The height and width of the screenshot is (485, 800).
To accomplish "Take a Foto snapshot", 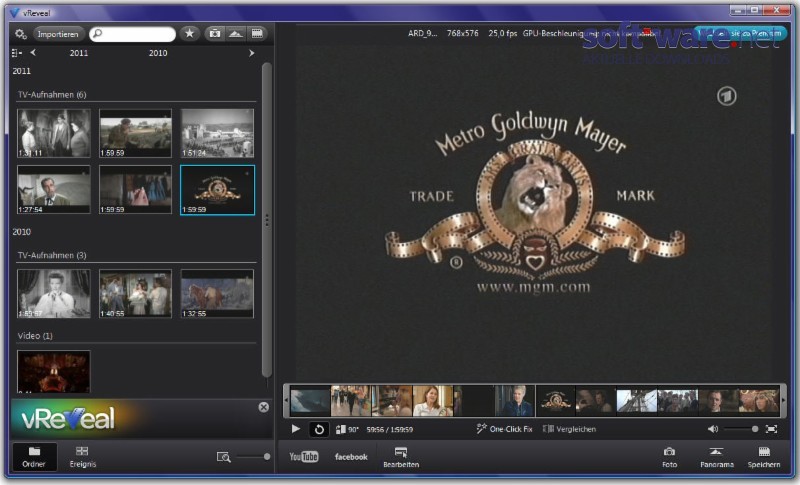I will coord(669,457).
